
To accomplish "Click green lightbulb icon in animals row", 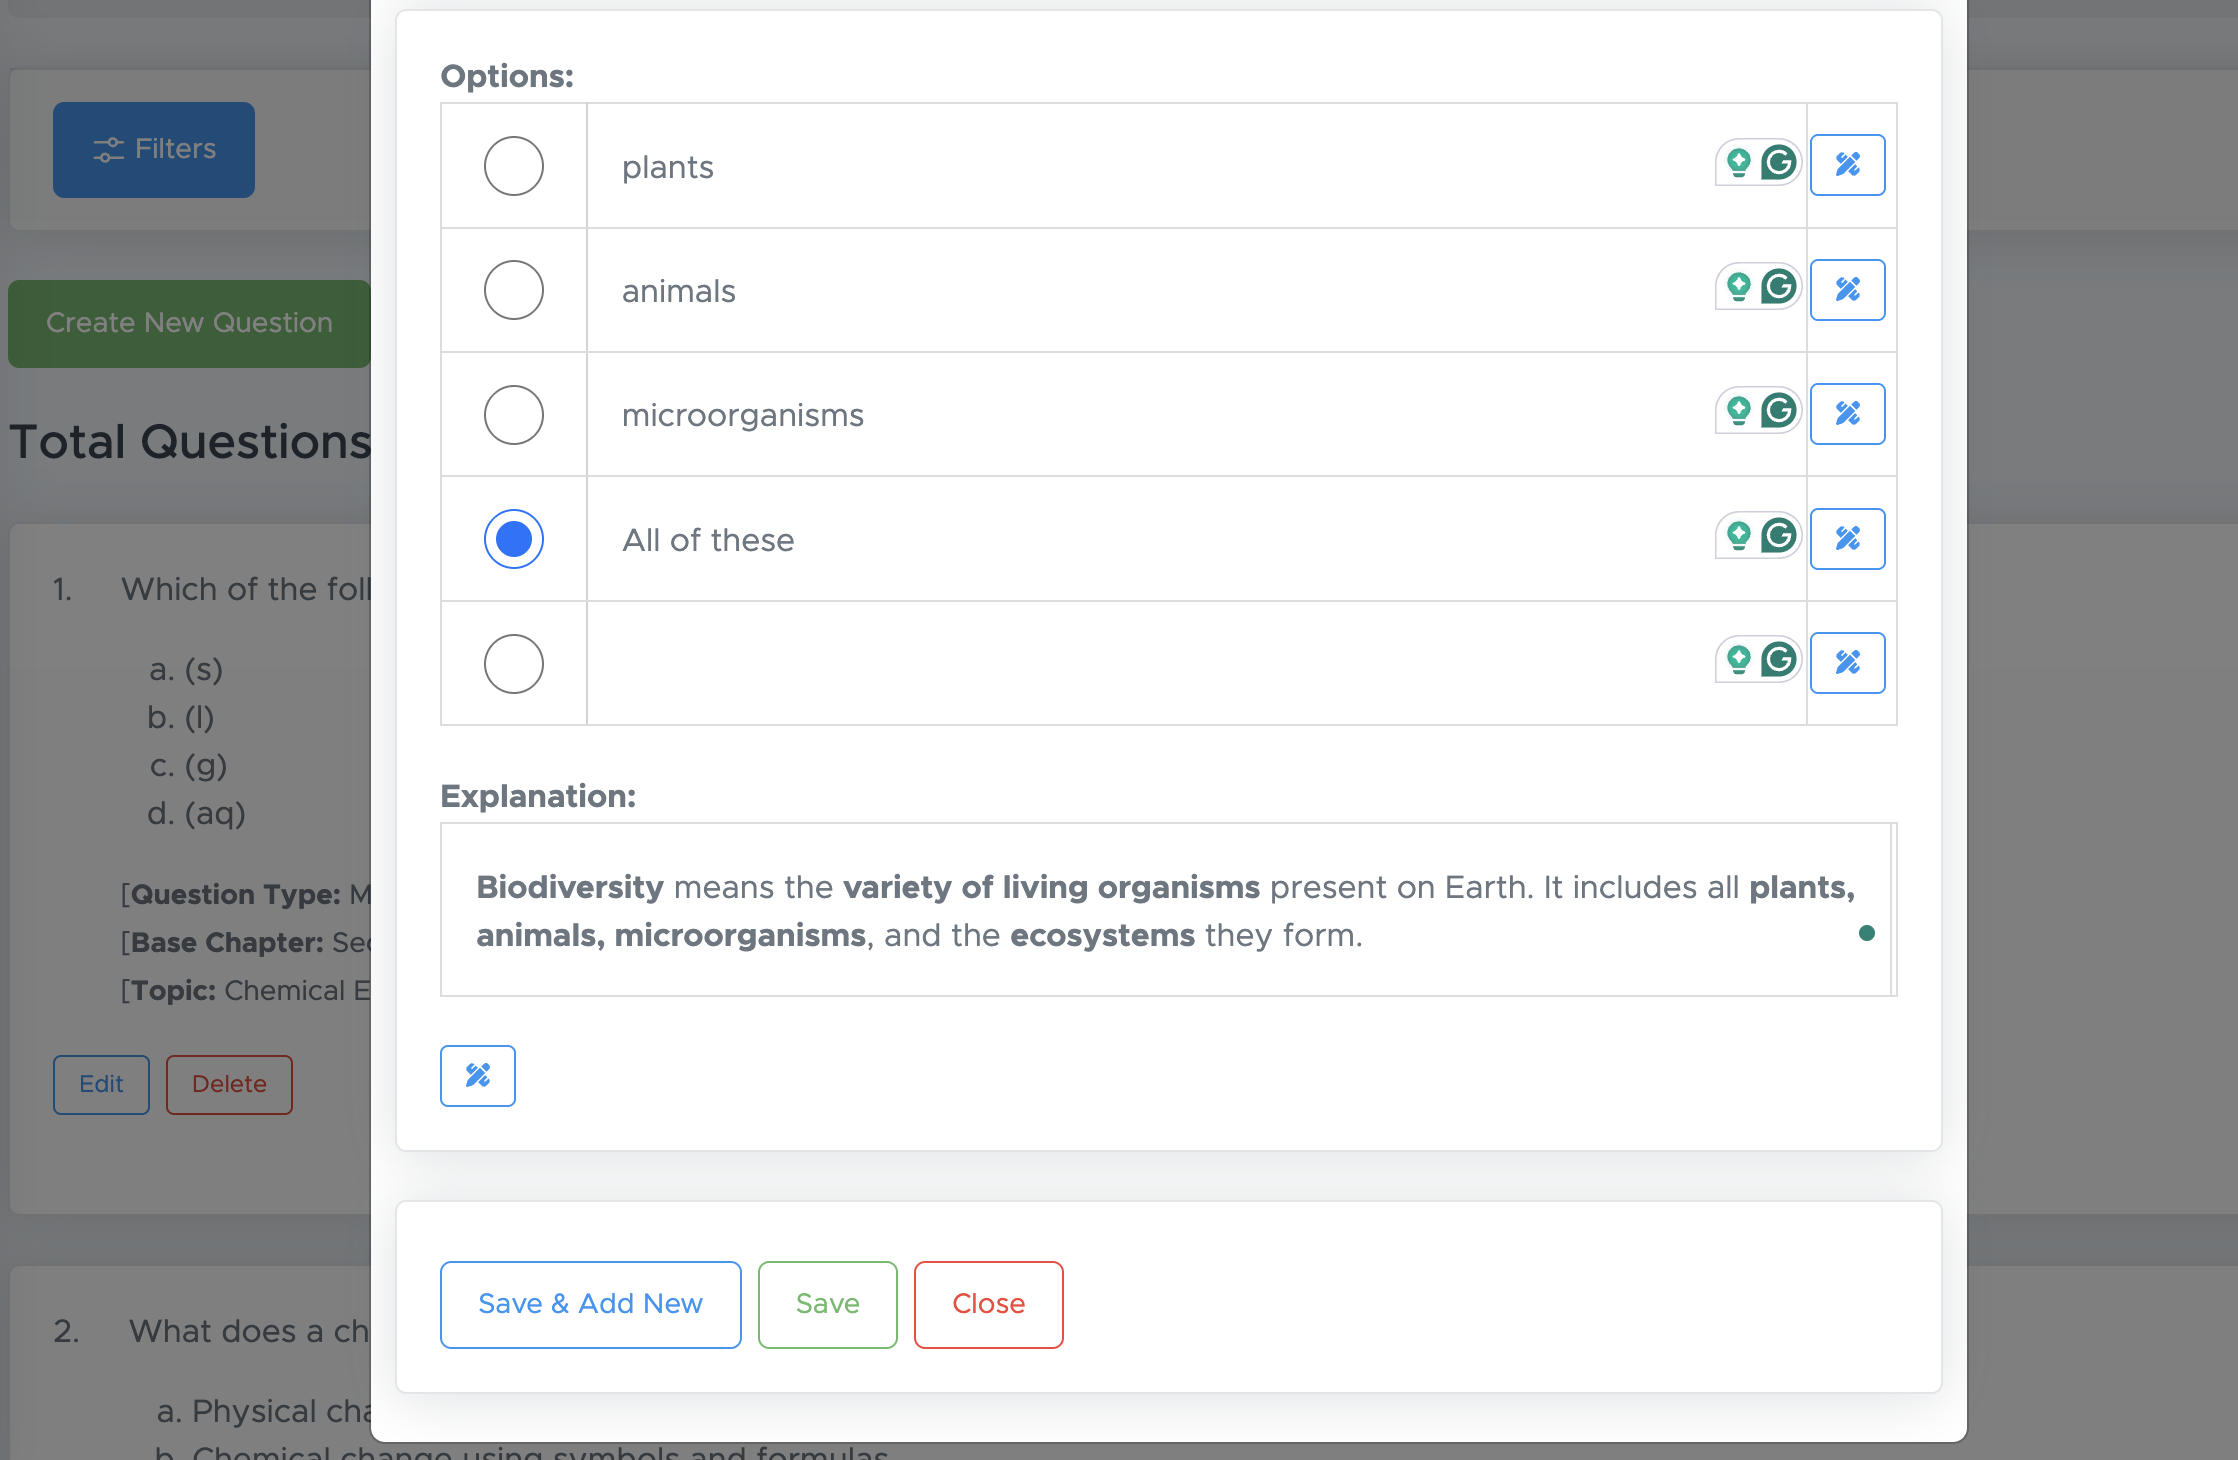I will pos(1739,287).
